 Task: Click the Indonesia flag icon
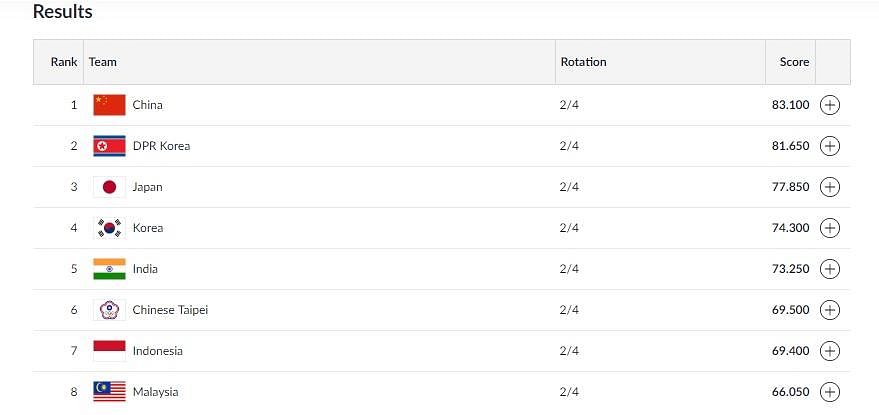tap(109, 351)
